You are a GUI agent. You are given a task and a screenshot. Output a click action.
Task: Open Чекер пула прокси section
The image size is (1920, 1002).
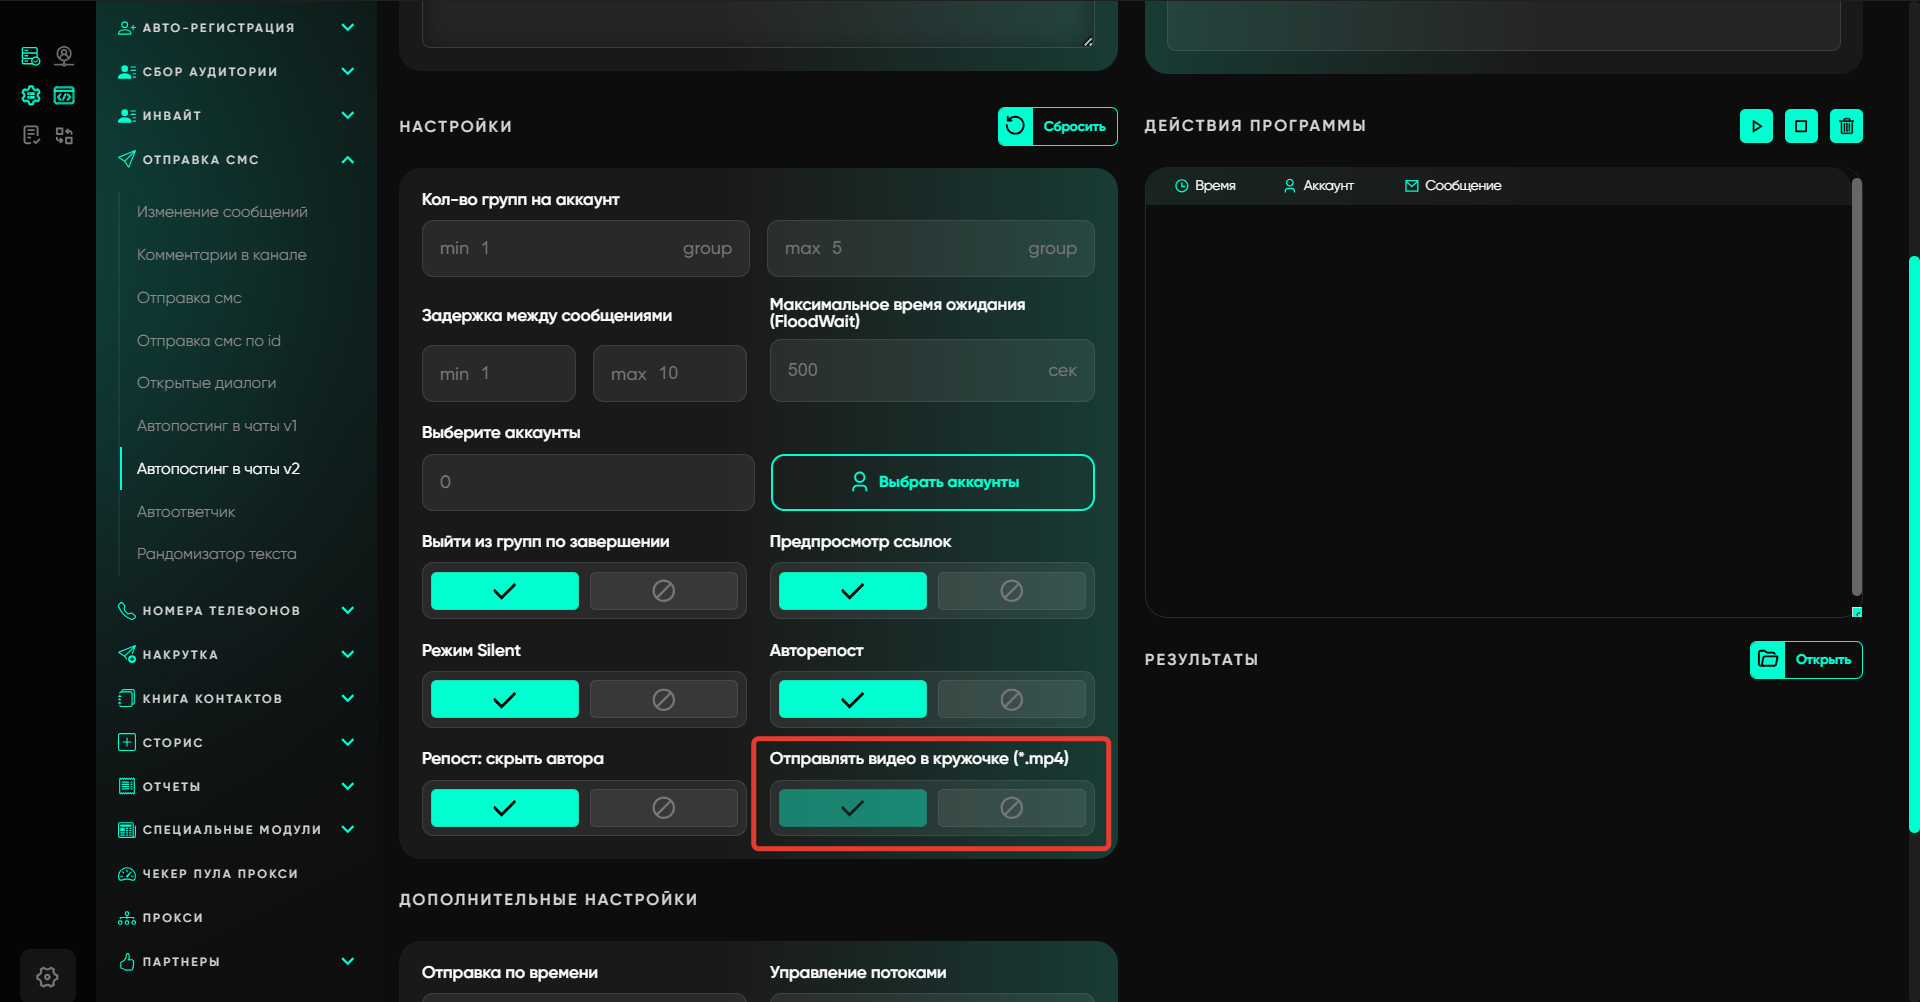(x=220, y=873)
